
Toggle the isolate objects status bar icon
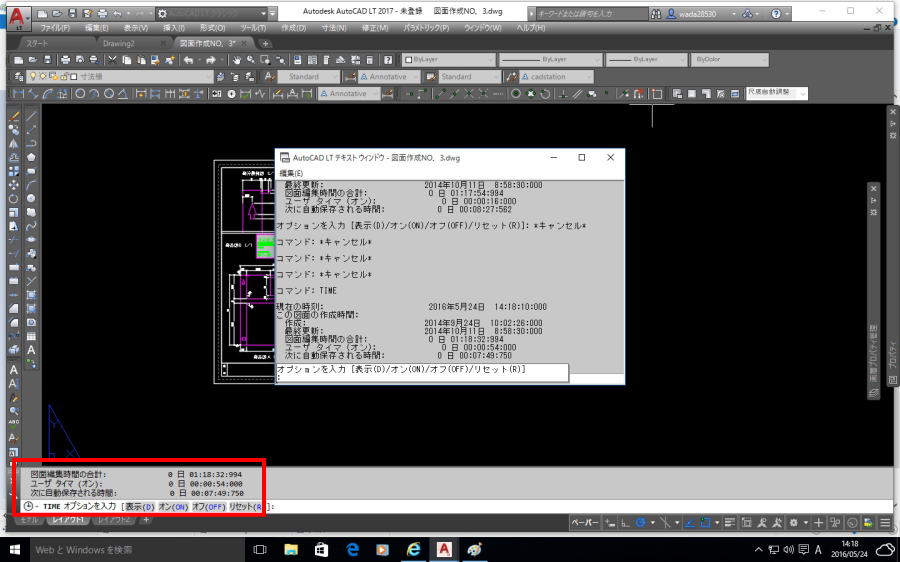(x=835, y=522)
